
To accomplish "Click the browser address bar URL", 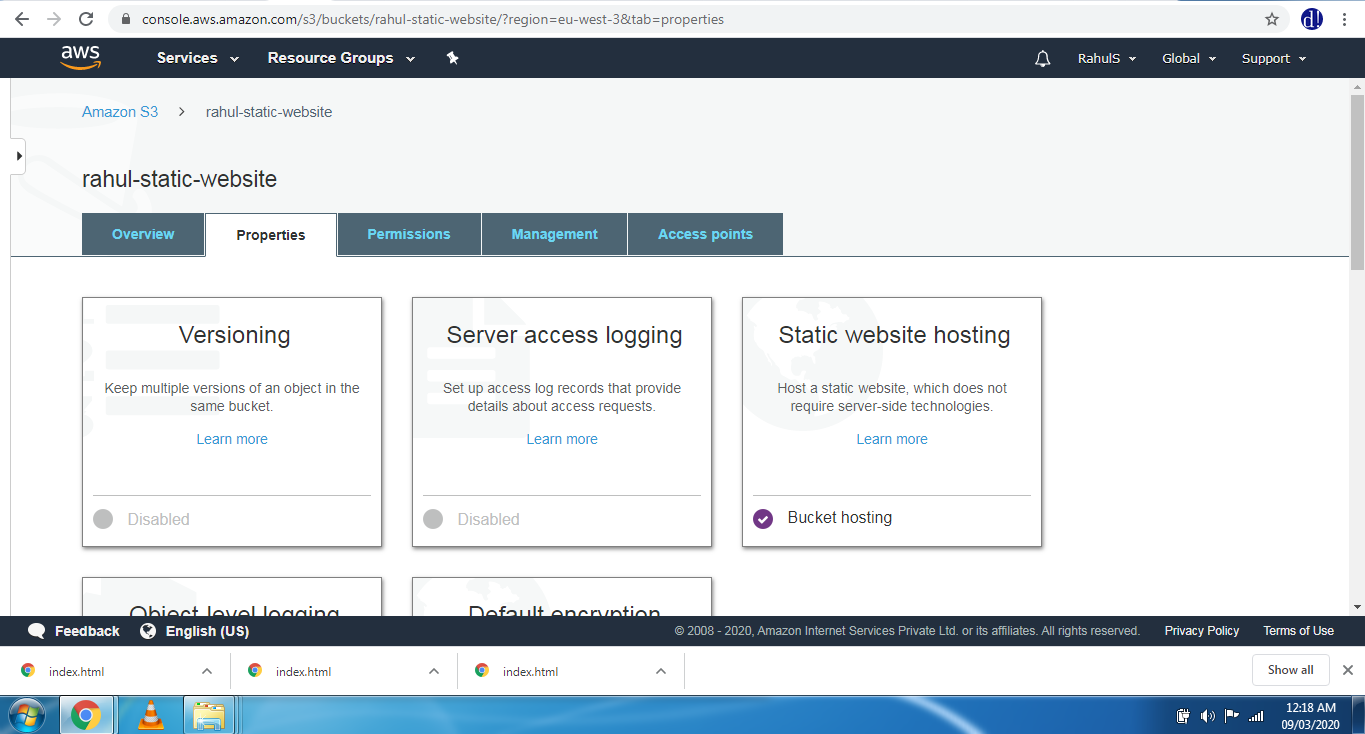I will [x=433, y=19].
